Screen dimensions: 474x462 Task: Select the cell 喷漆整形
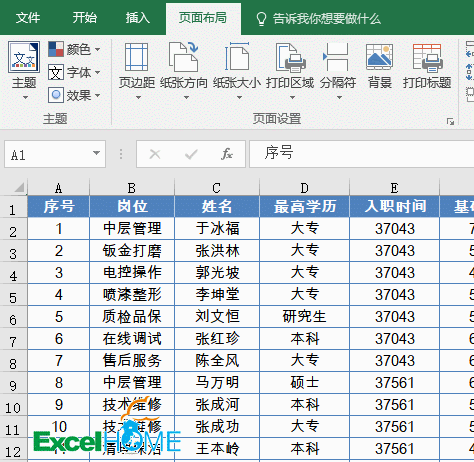(132, 295)
